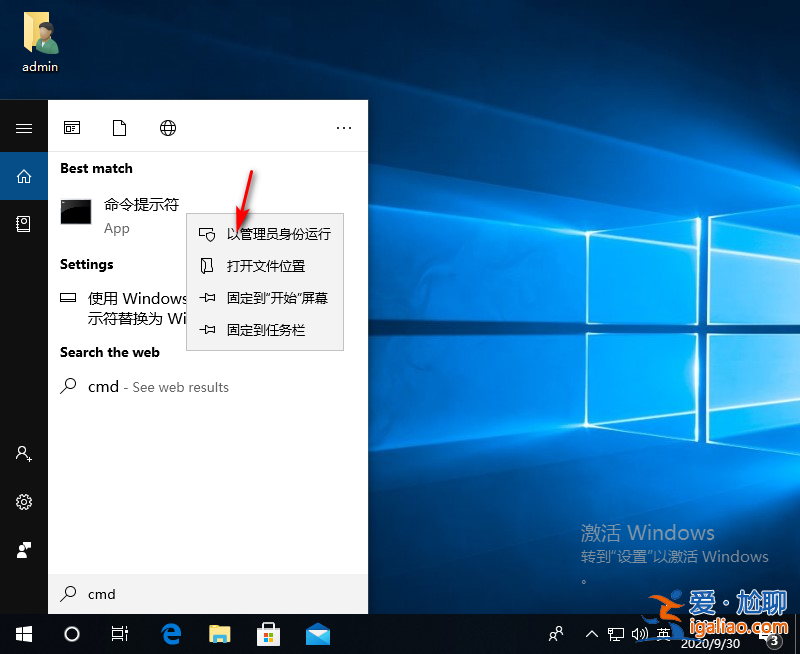The width and height of the screenshot is (800, 654).
Task: Select the Documents search filter icon
Action: (119, 128)
